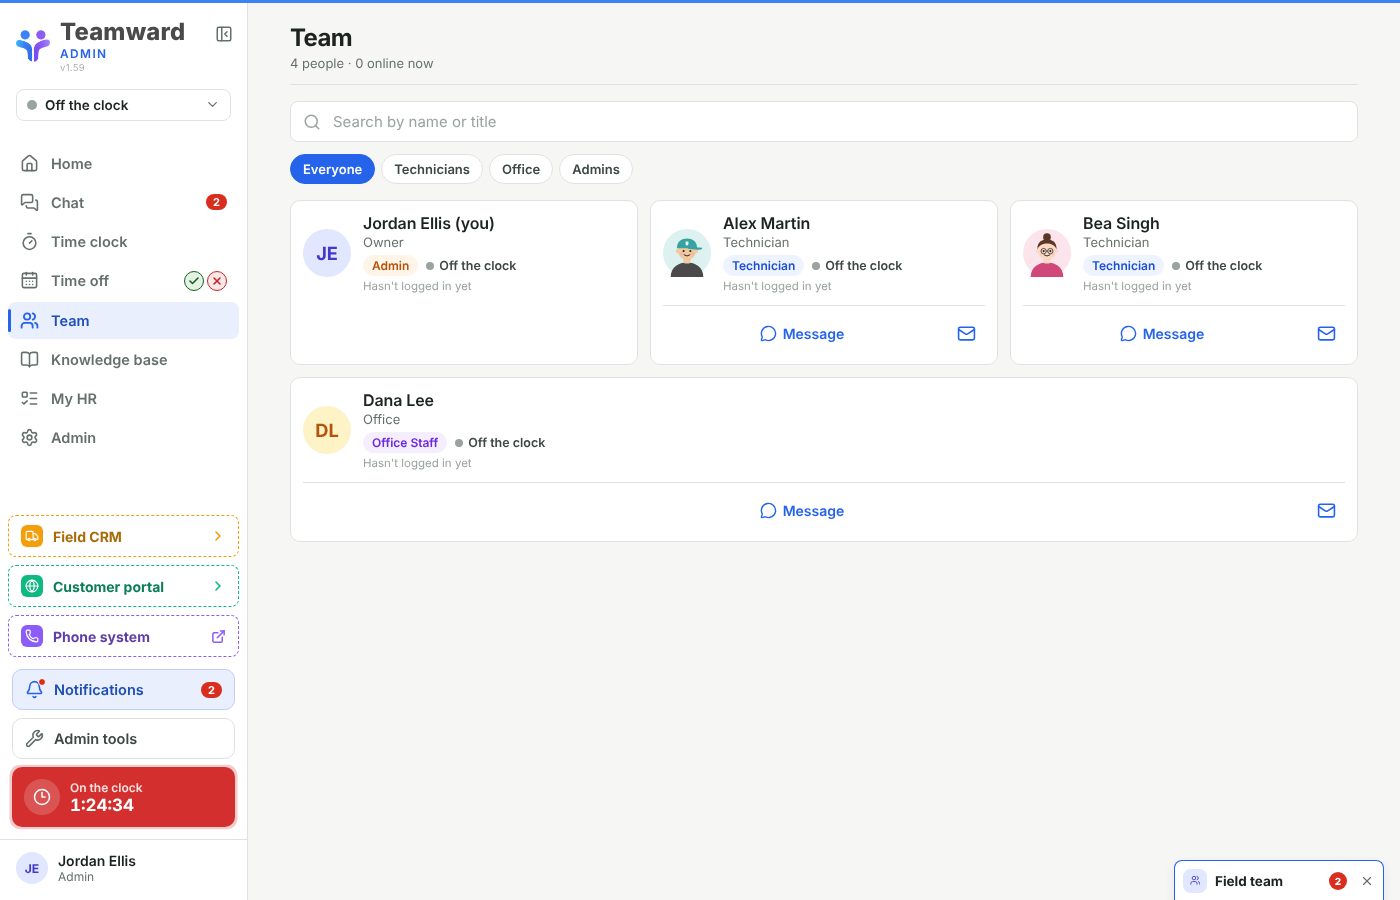
Task: Select Team in sidebar
Action: (123, 321)
